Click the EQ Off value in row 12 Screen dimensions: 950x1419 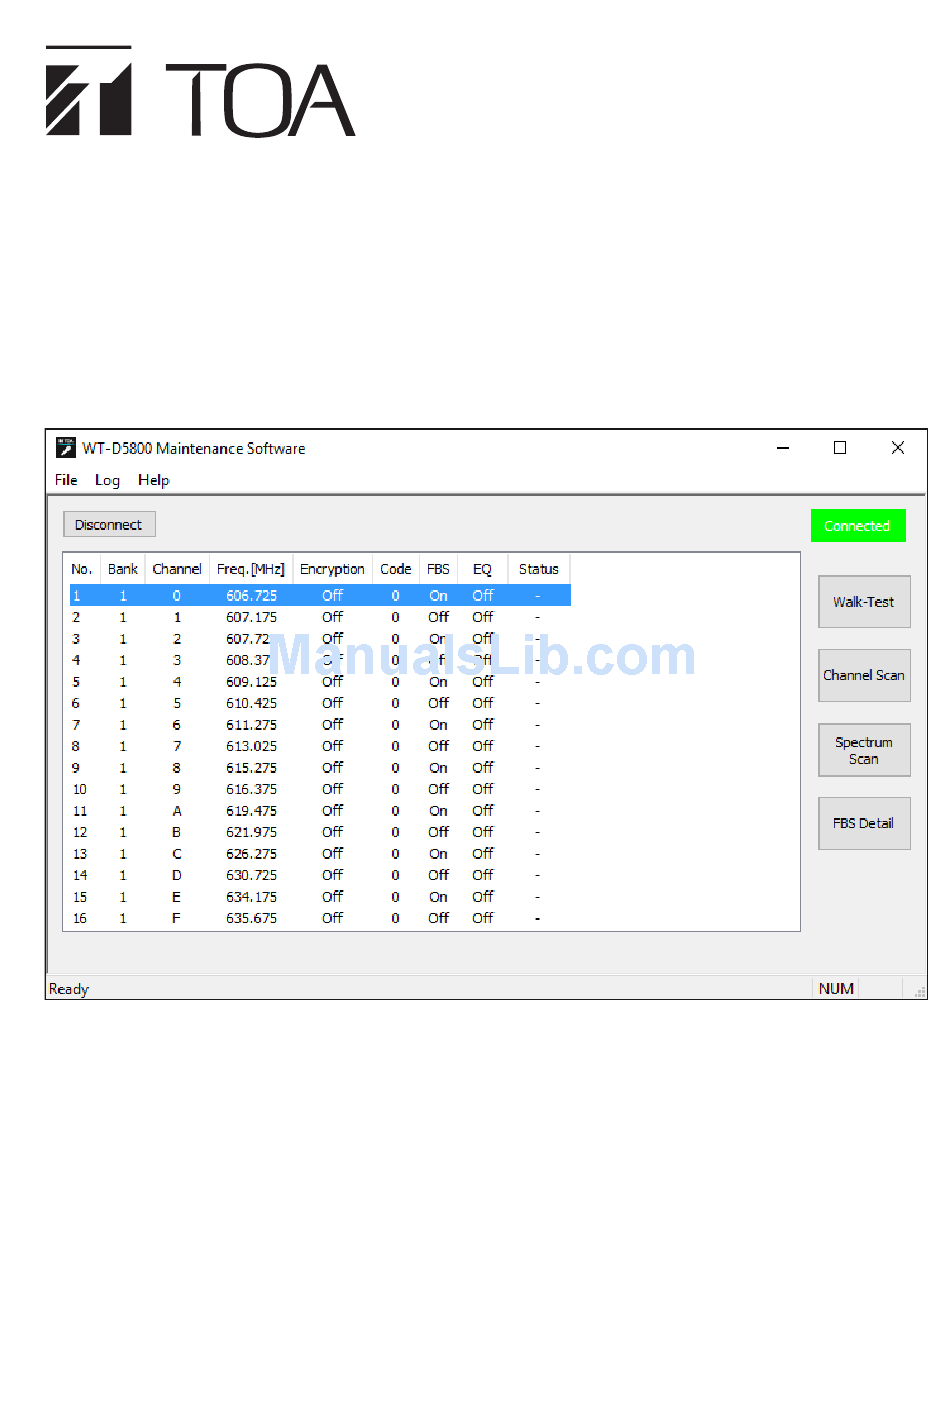[x=483, y=833]
